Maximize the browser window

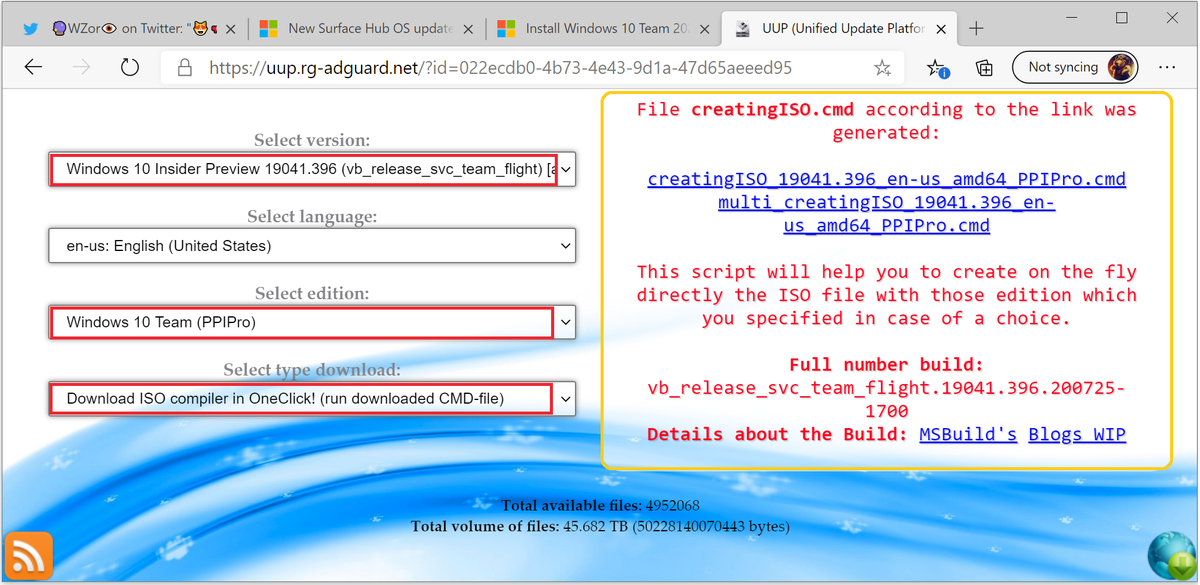coord(1122,18)
